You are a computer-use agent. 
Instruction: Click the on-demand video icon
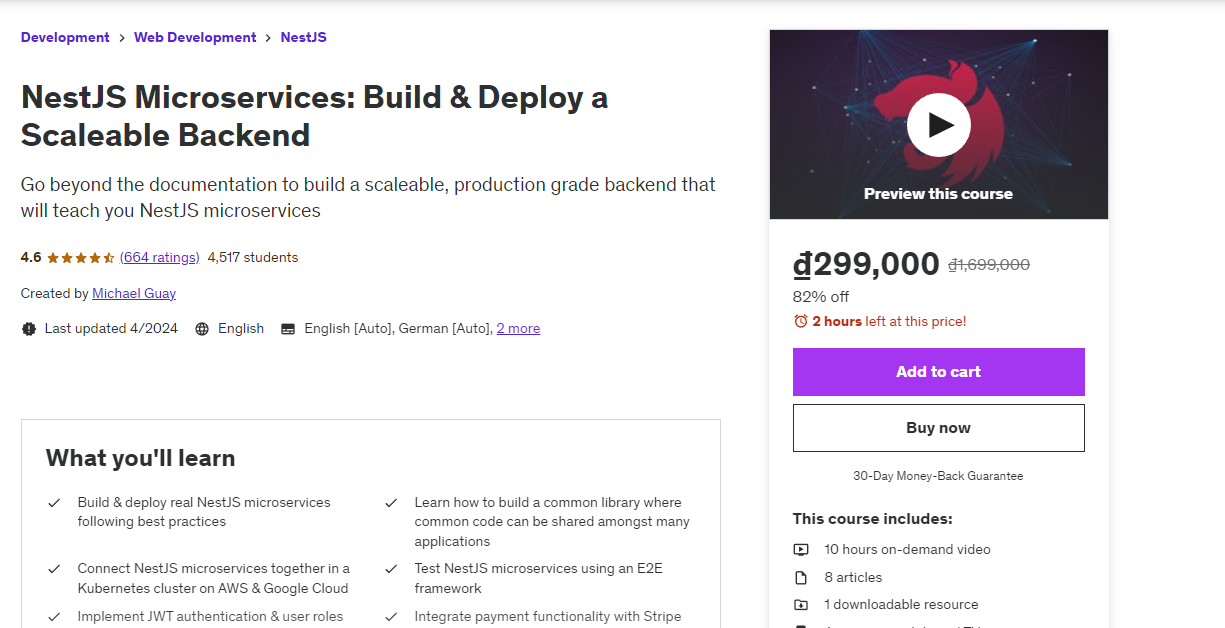(x=801, y=549)
